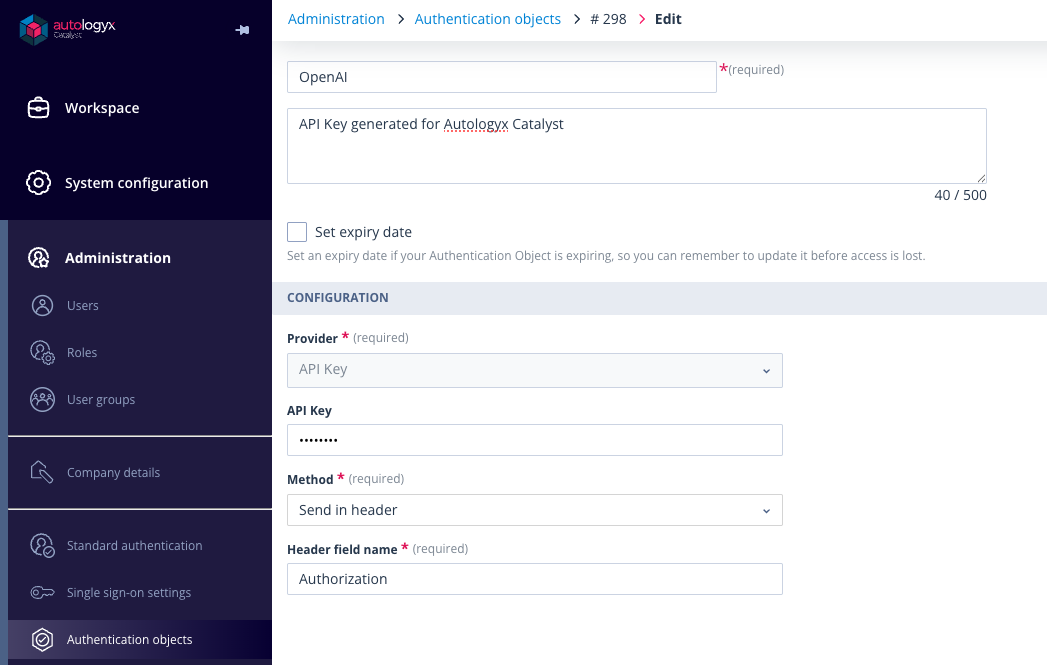Viewport: 1047px width, 665px height.
Task: Click the Edit breadcrumb label
Action: pyautogui.click(x=668, y=19)
